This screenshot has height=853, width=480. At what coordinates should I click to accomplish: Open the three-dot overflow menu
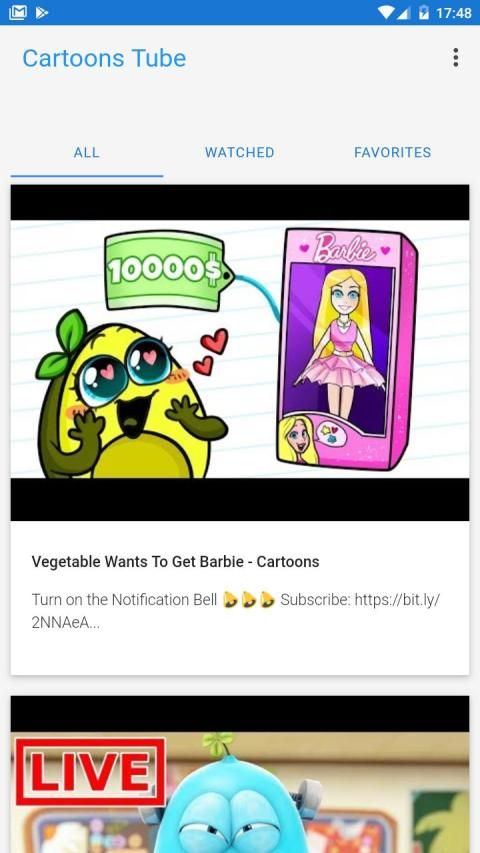point(455,58)
